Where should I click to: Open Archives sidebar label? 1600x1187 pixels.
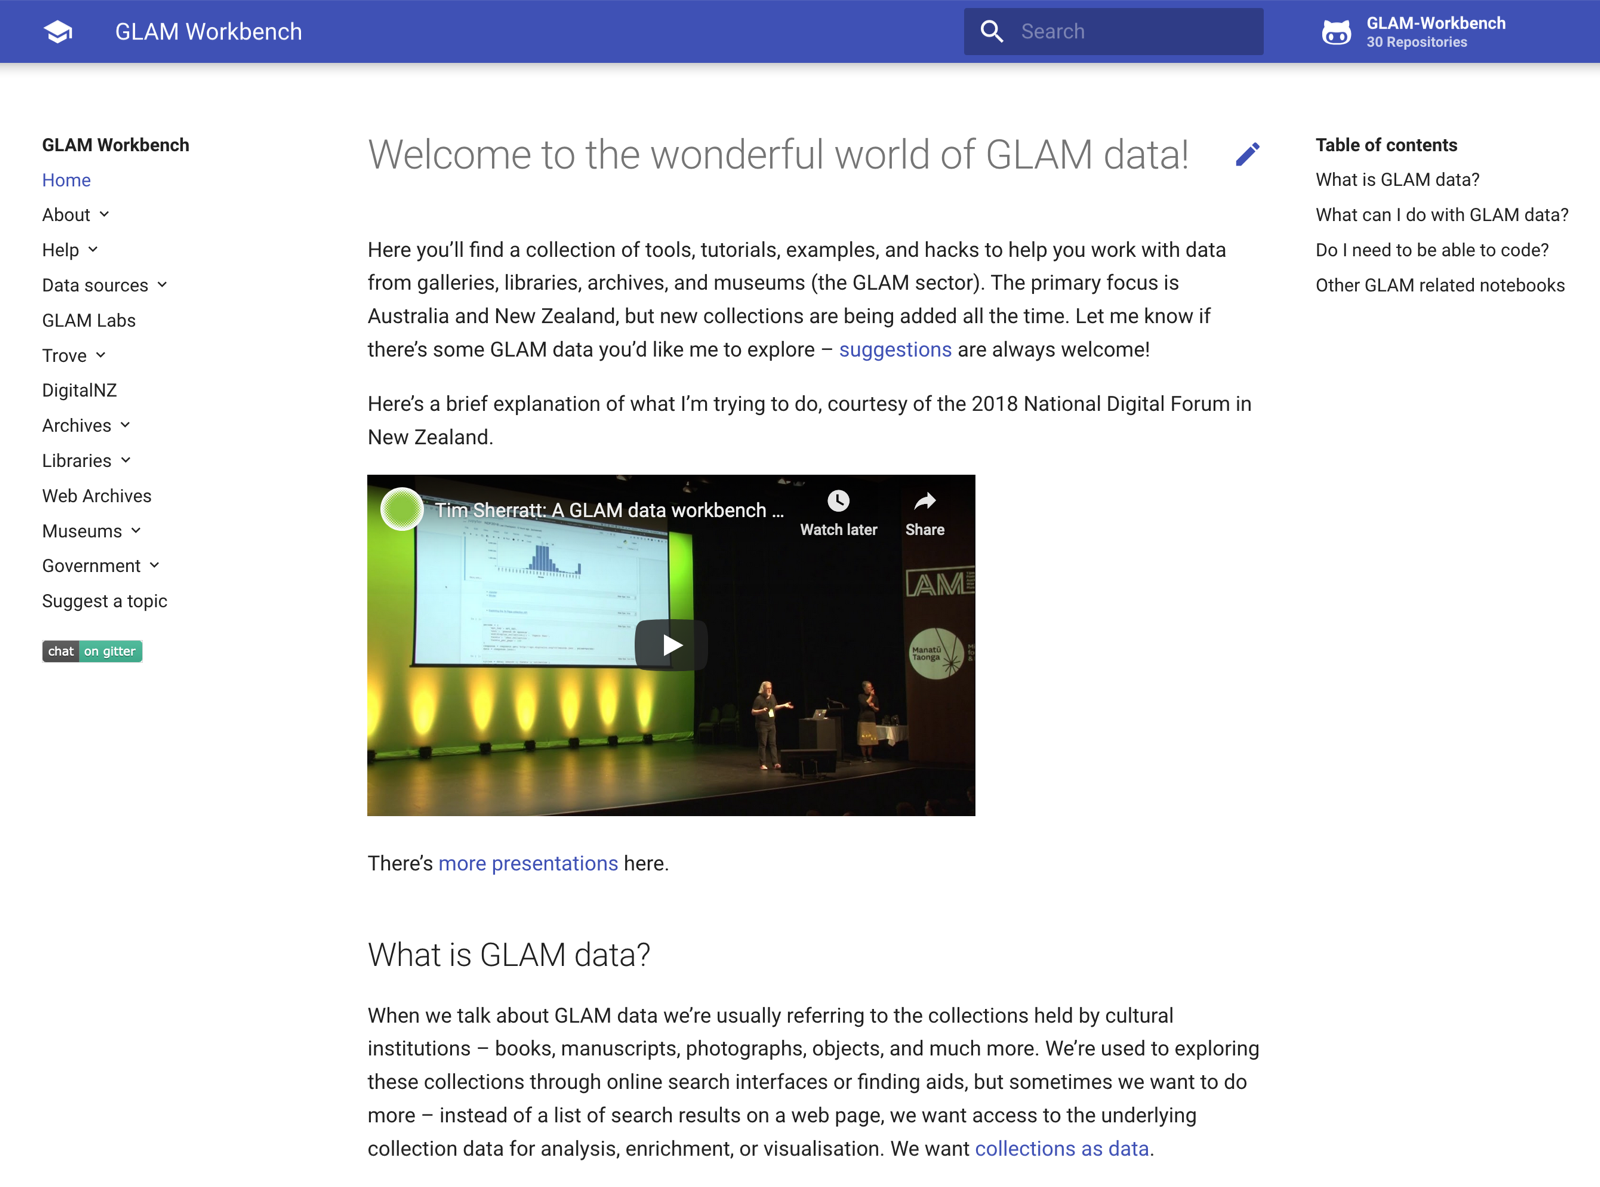coord(77,425)
